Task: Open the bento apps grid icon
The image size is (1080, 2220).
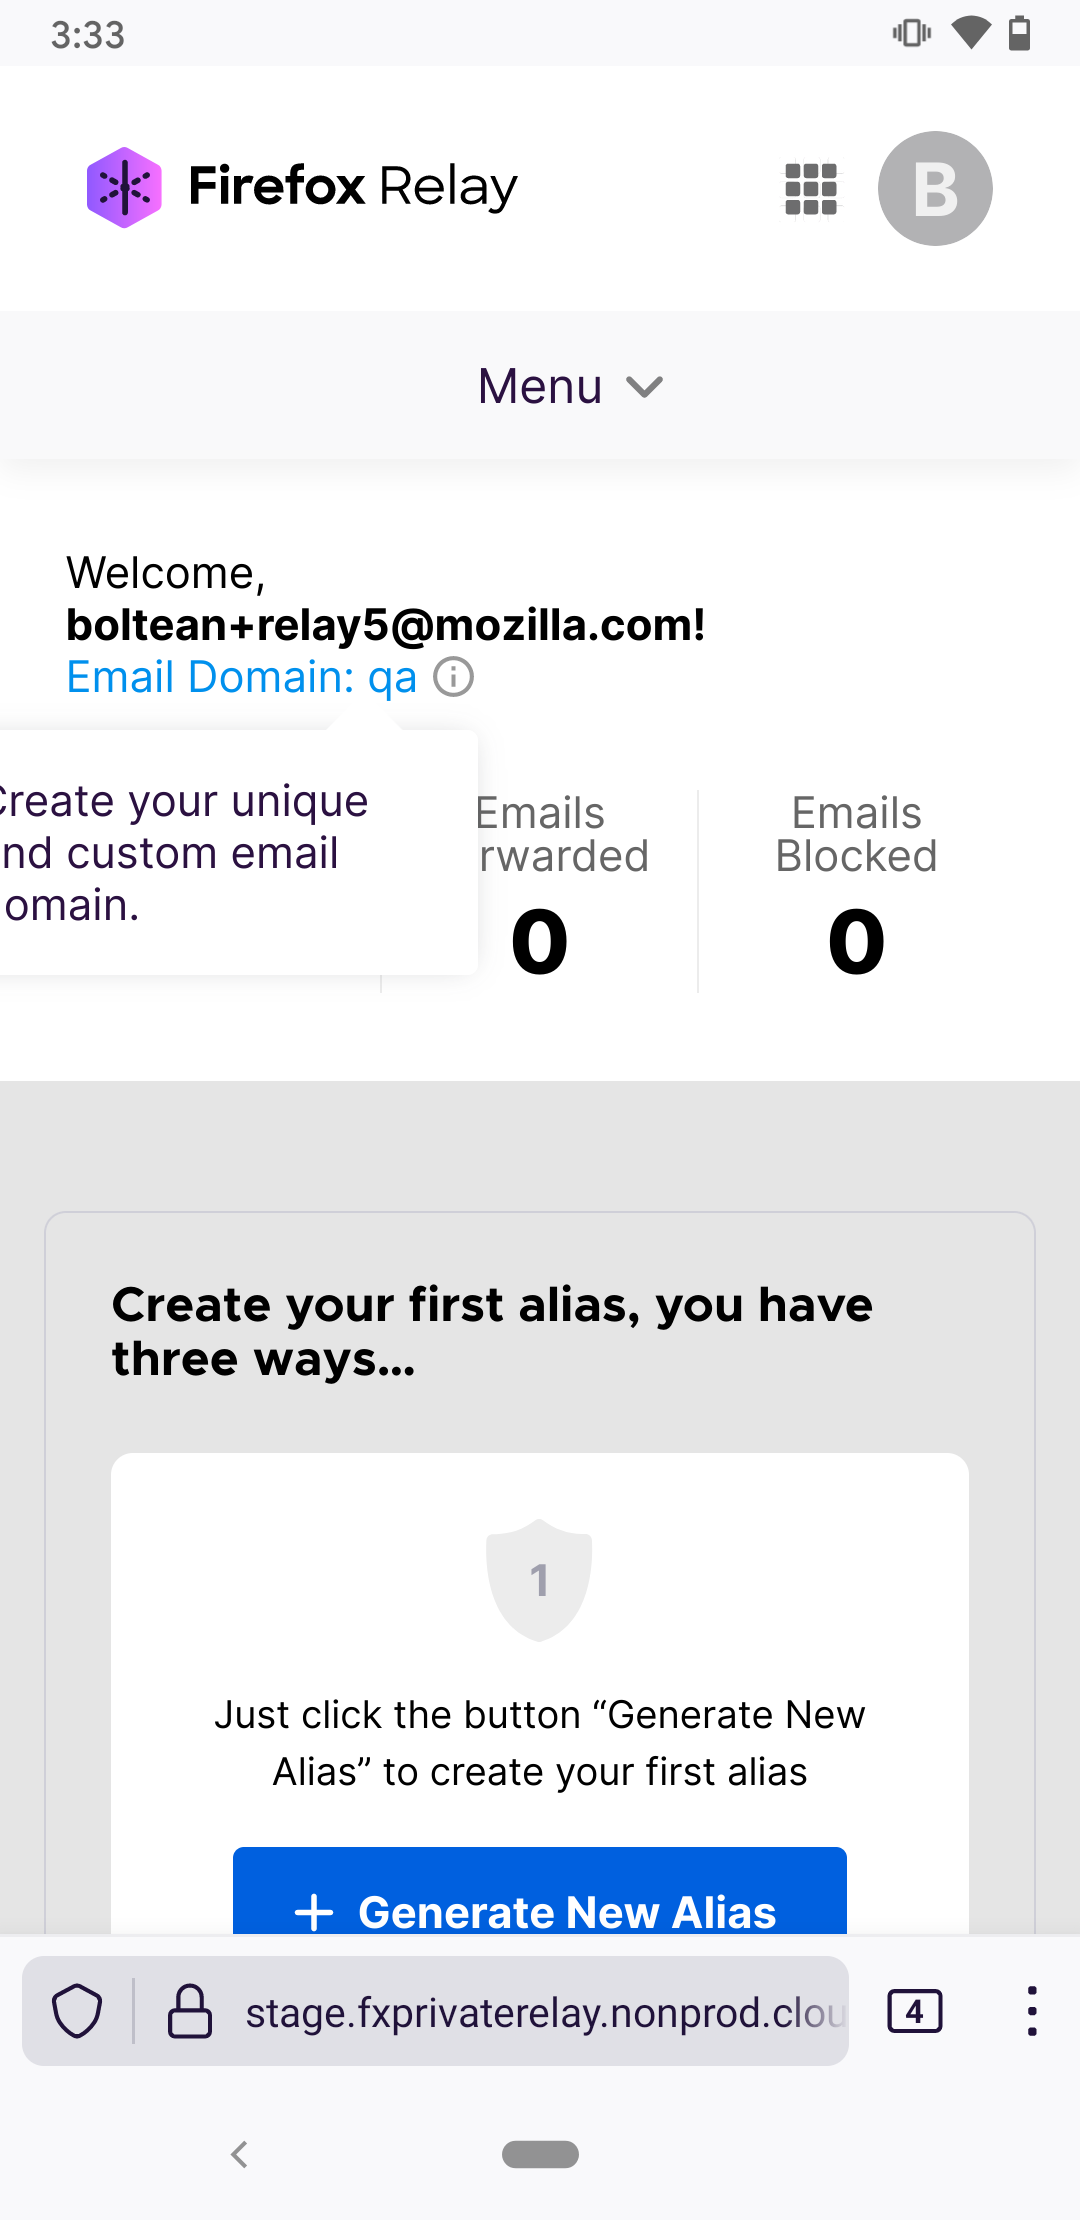Action: (x=808, y=188)
